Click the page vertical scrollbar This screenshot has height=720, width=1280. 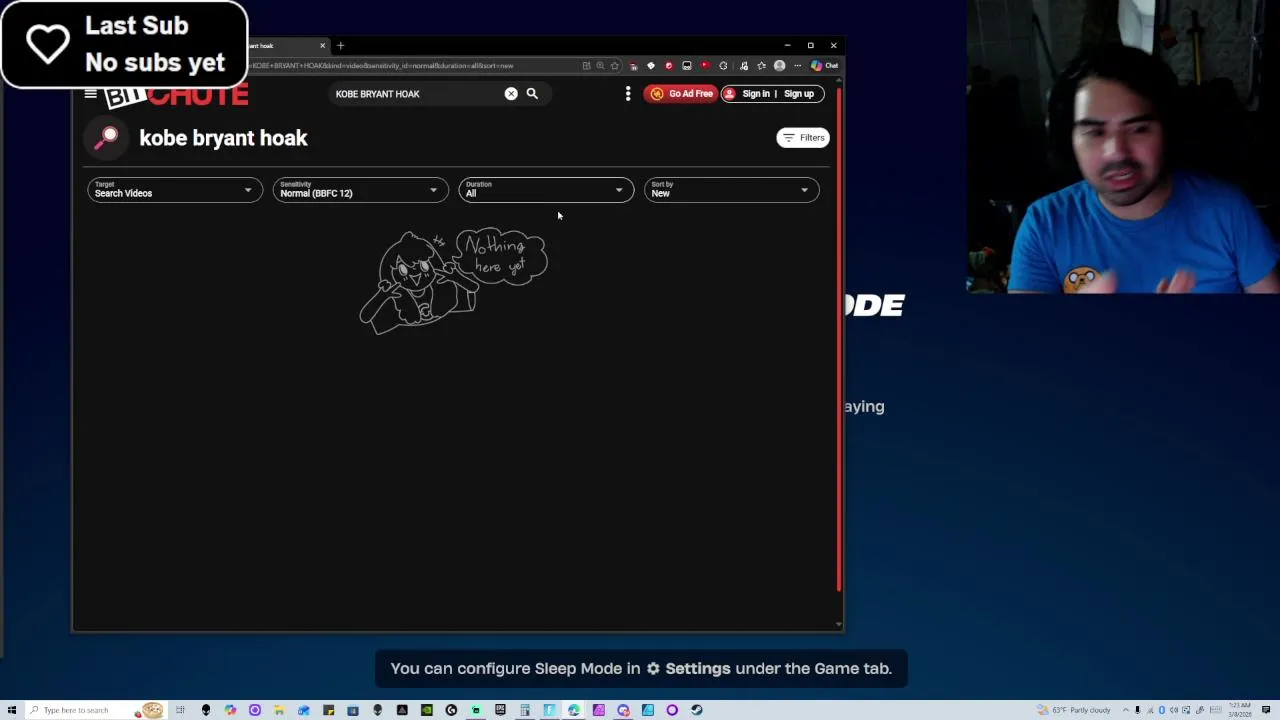(839, 340)
